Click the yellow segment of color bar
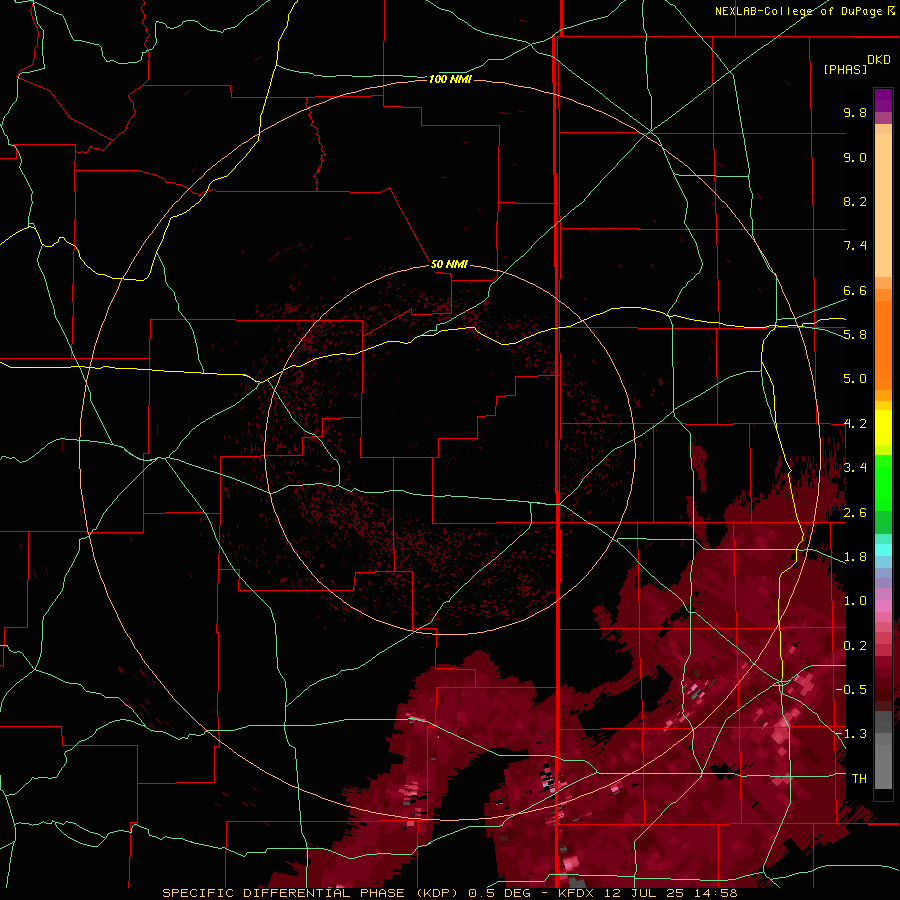Viewport: 900px width, 900px height. click(883, 428)
